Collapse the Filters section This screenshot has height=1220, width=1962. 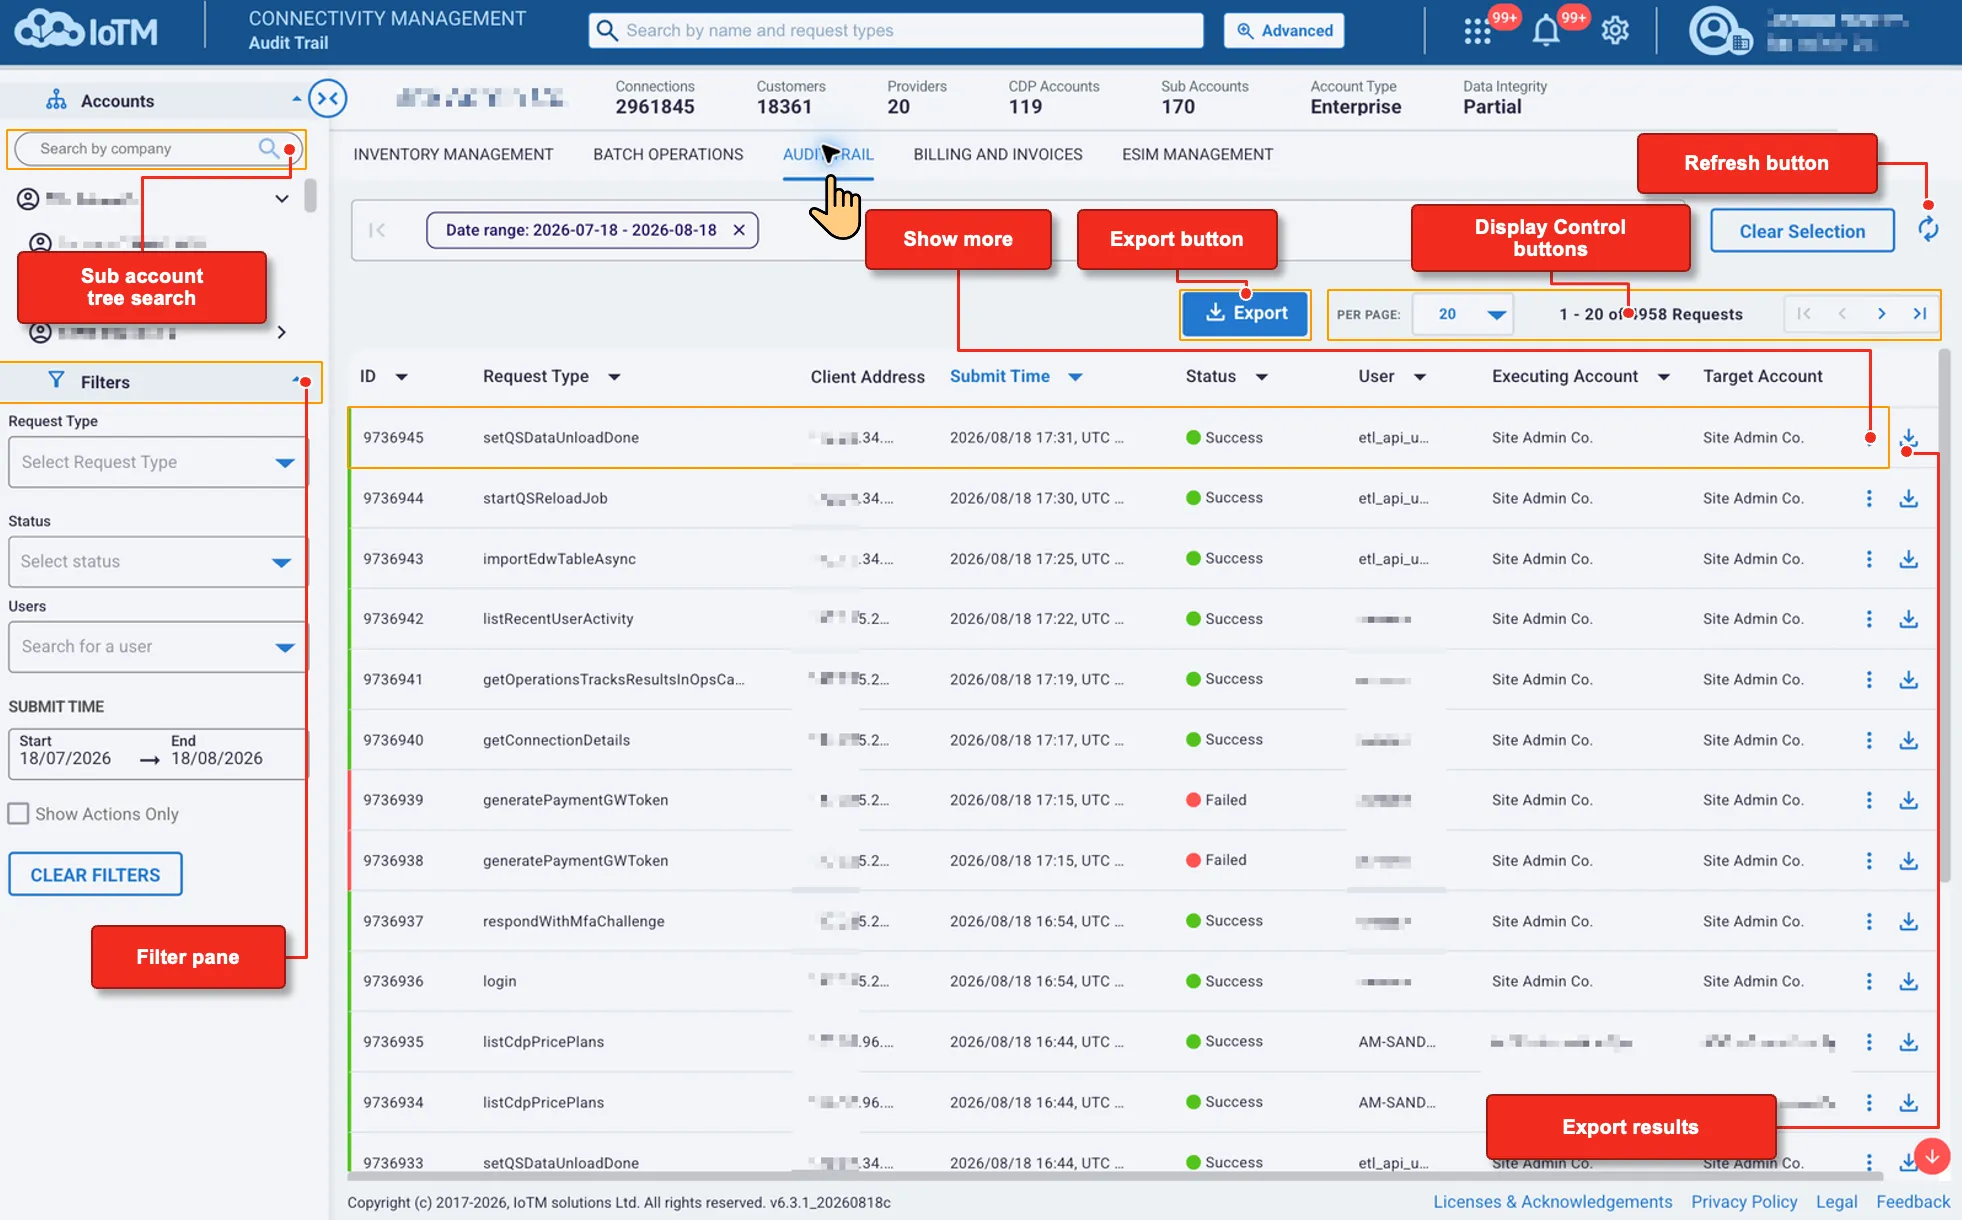click(x=296, y=380)
